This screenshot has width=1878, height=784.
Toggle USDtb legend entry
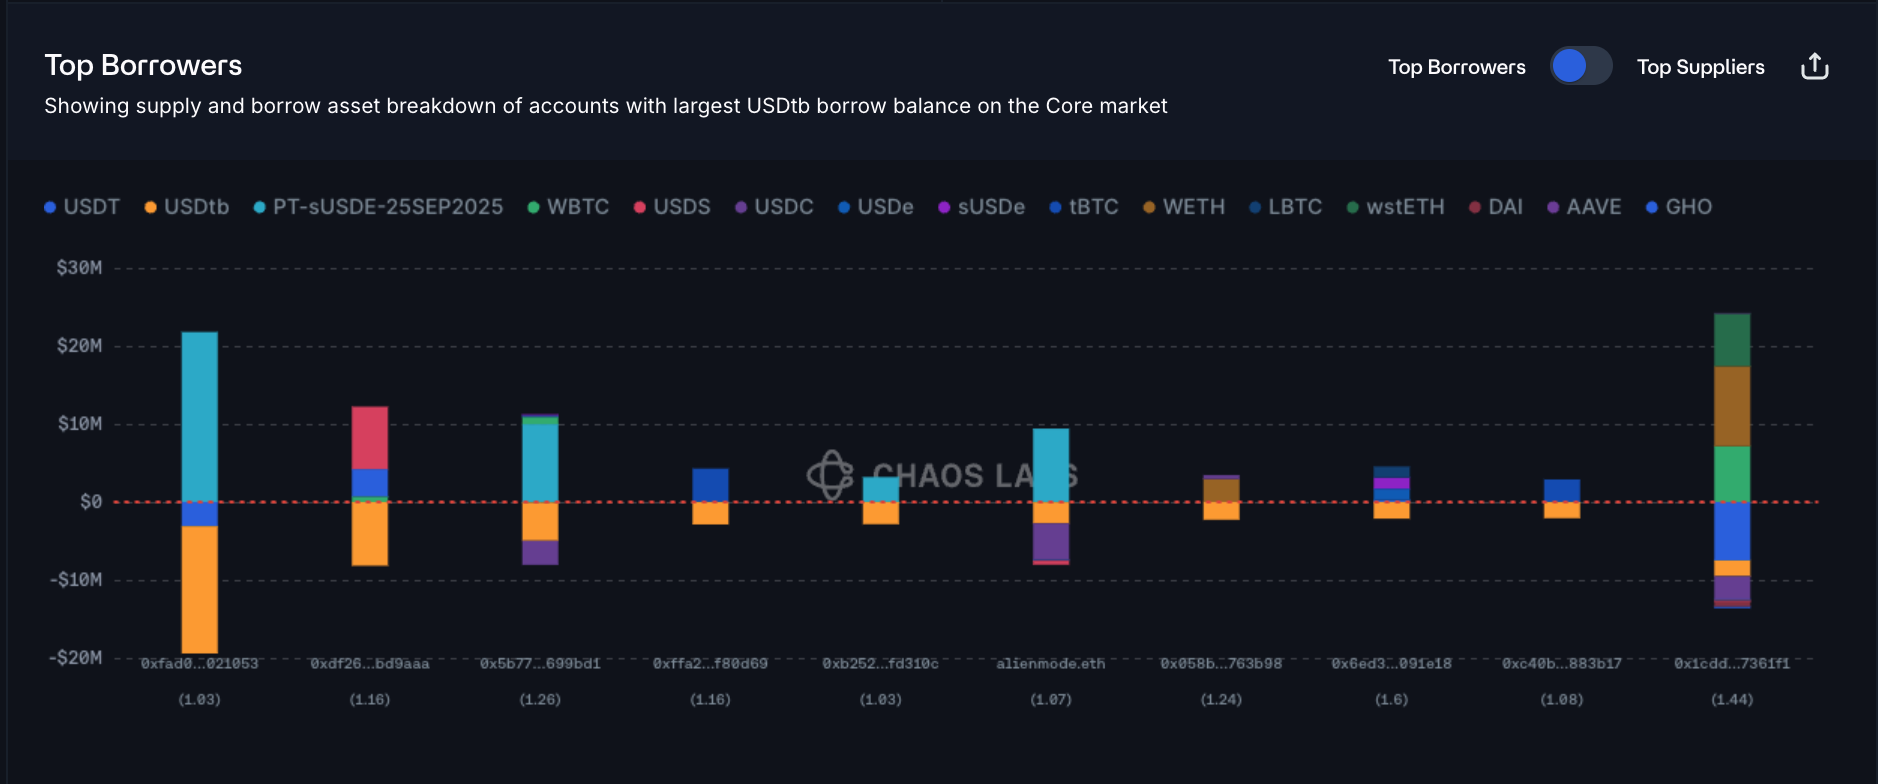(187, 207)
